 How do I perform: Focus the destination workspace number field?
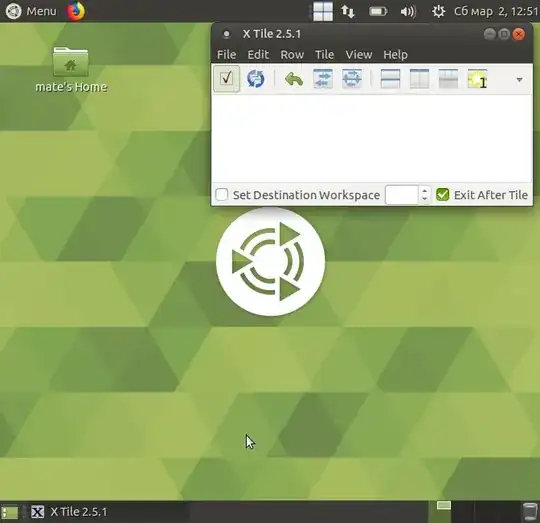click(402, 195)
